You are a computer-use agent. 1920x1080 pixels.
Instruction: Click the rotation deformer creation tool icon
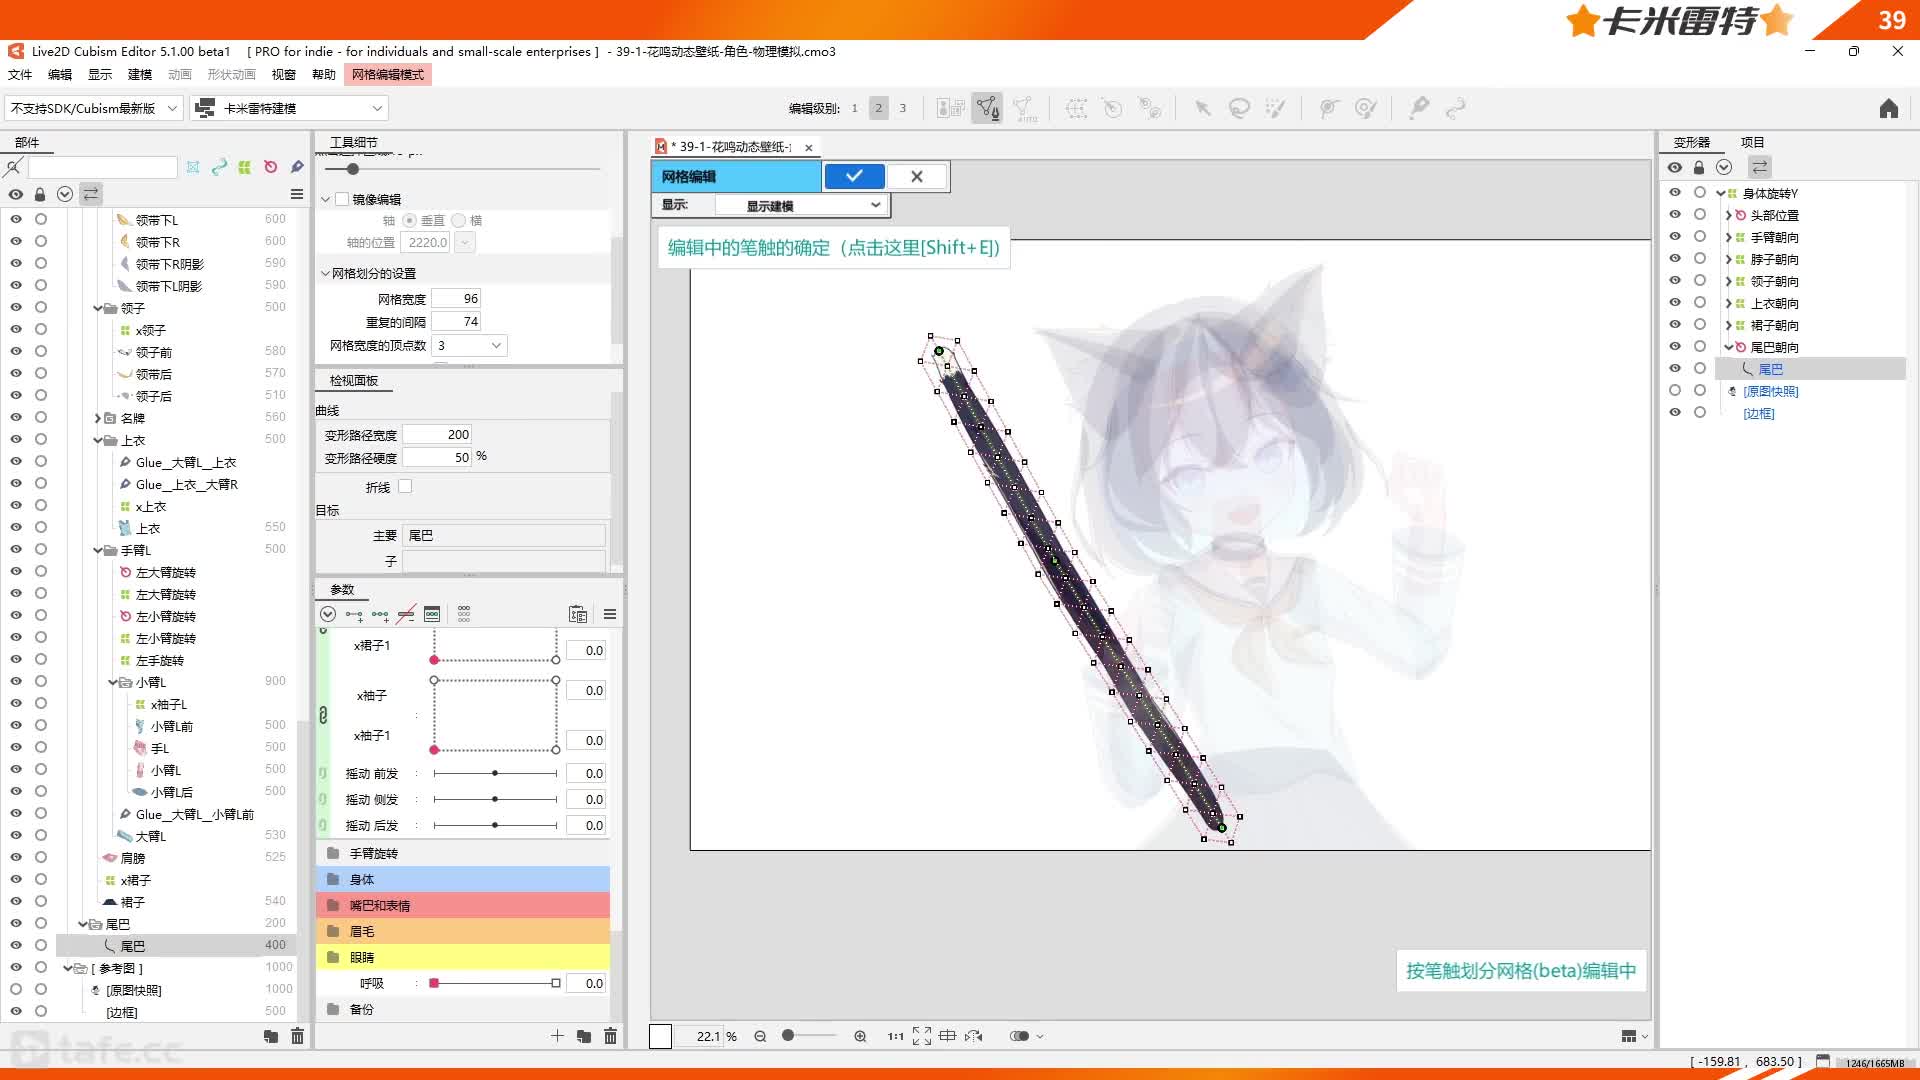click(1112, 108)
